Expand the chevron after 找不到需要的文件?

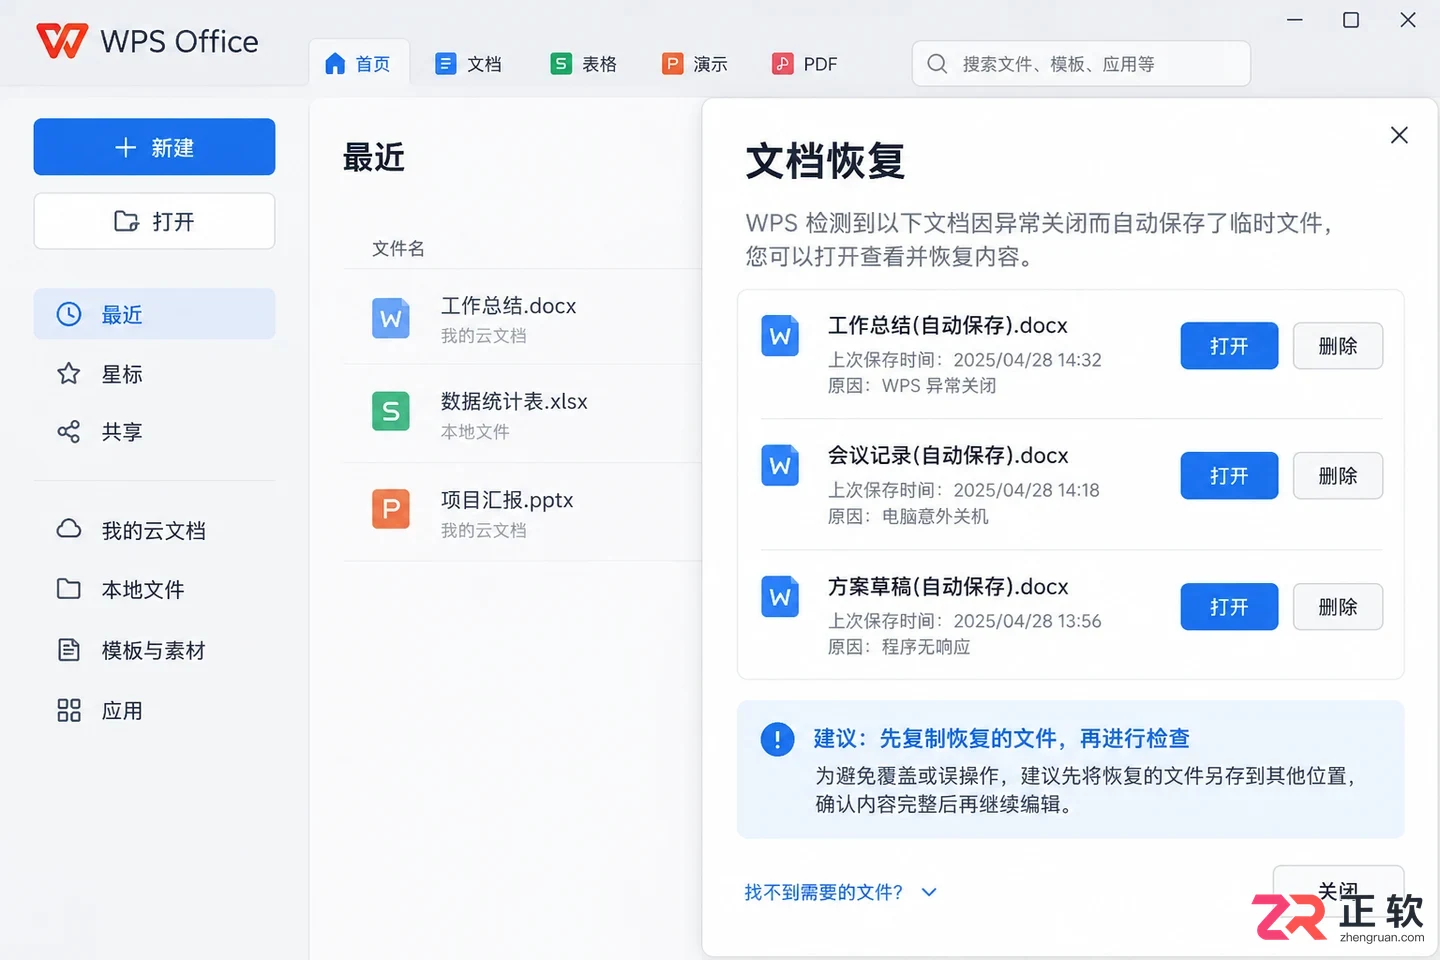click(929, 892)
